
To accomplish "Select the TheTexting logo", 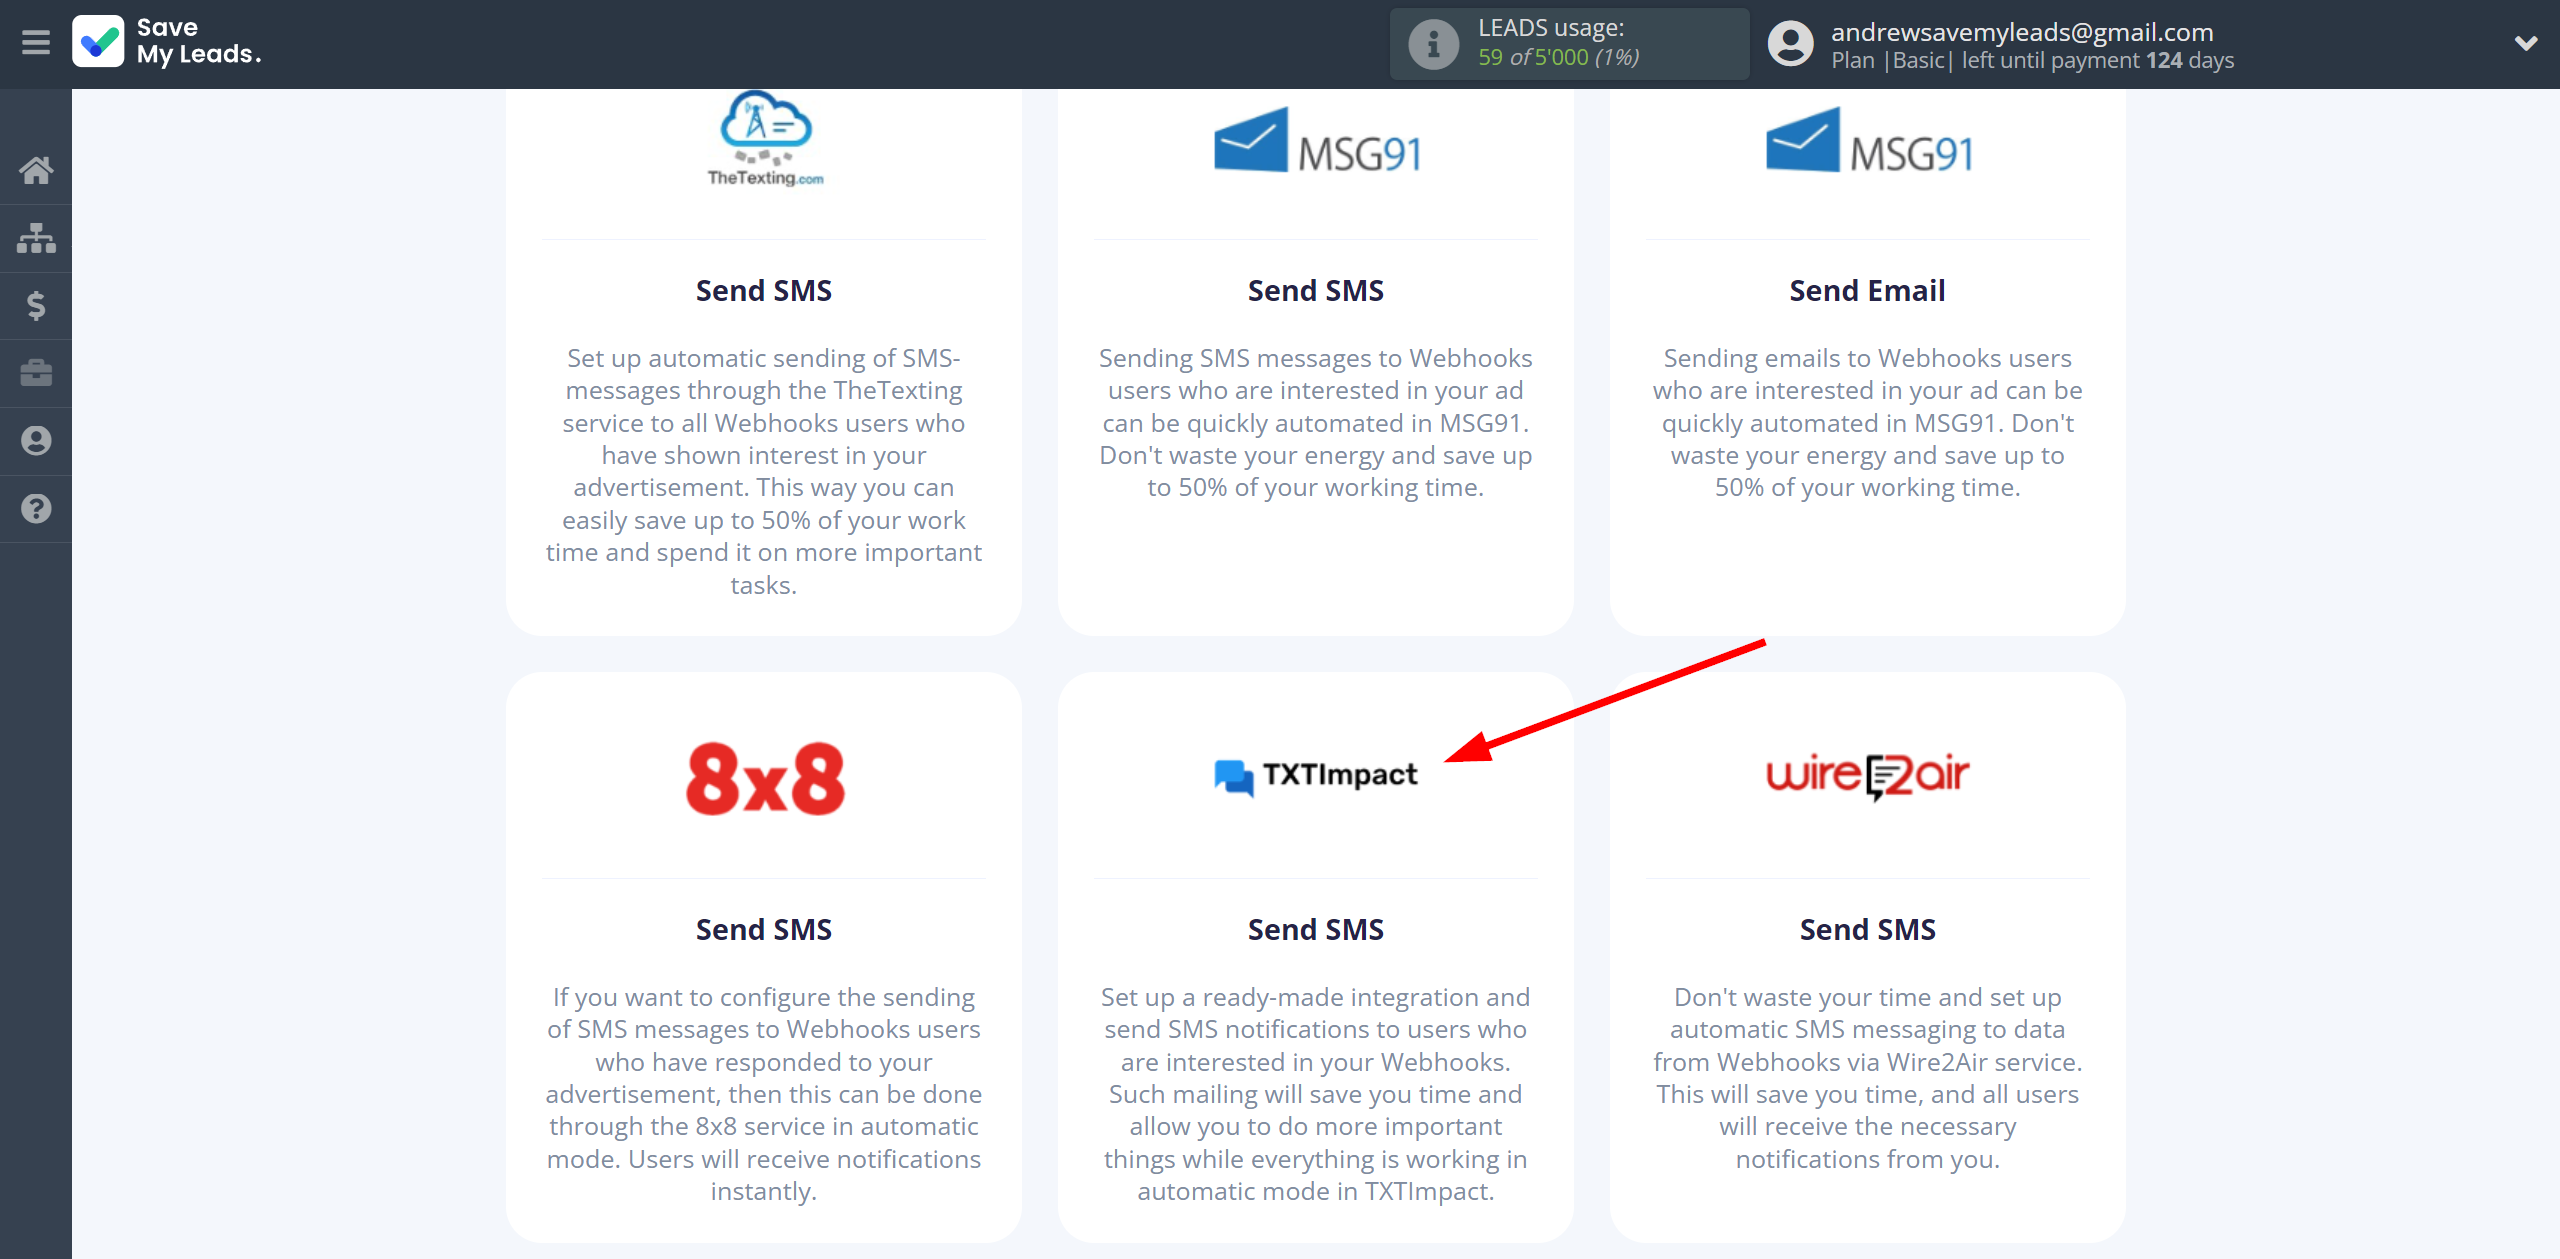I will click(x=765, y=139).
